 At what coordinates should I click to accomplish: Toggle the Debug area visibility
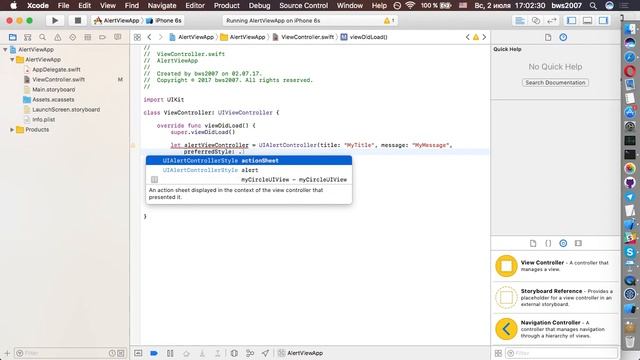(x=587, y=20)
